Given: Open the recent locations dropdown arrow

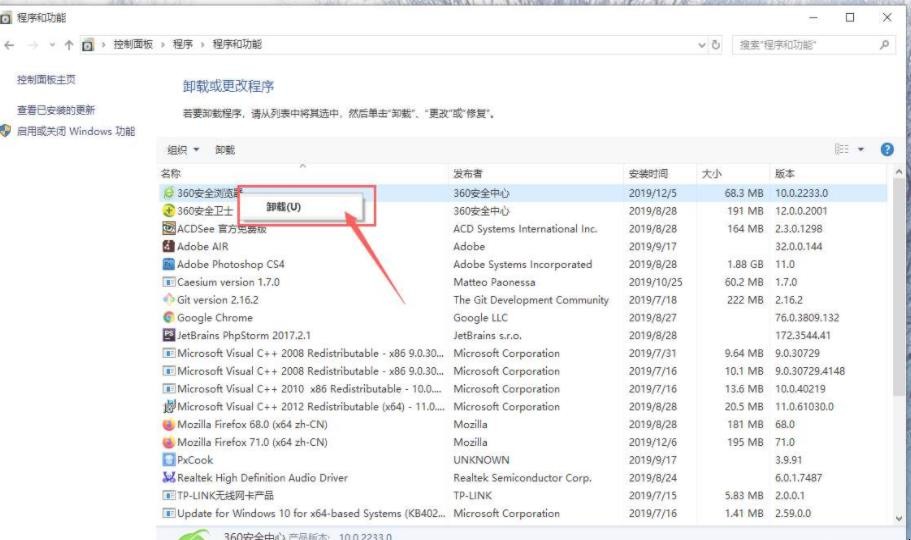Looking at the screenshot, I should tap(52, 45).
